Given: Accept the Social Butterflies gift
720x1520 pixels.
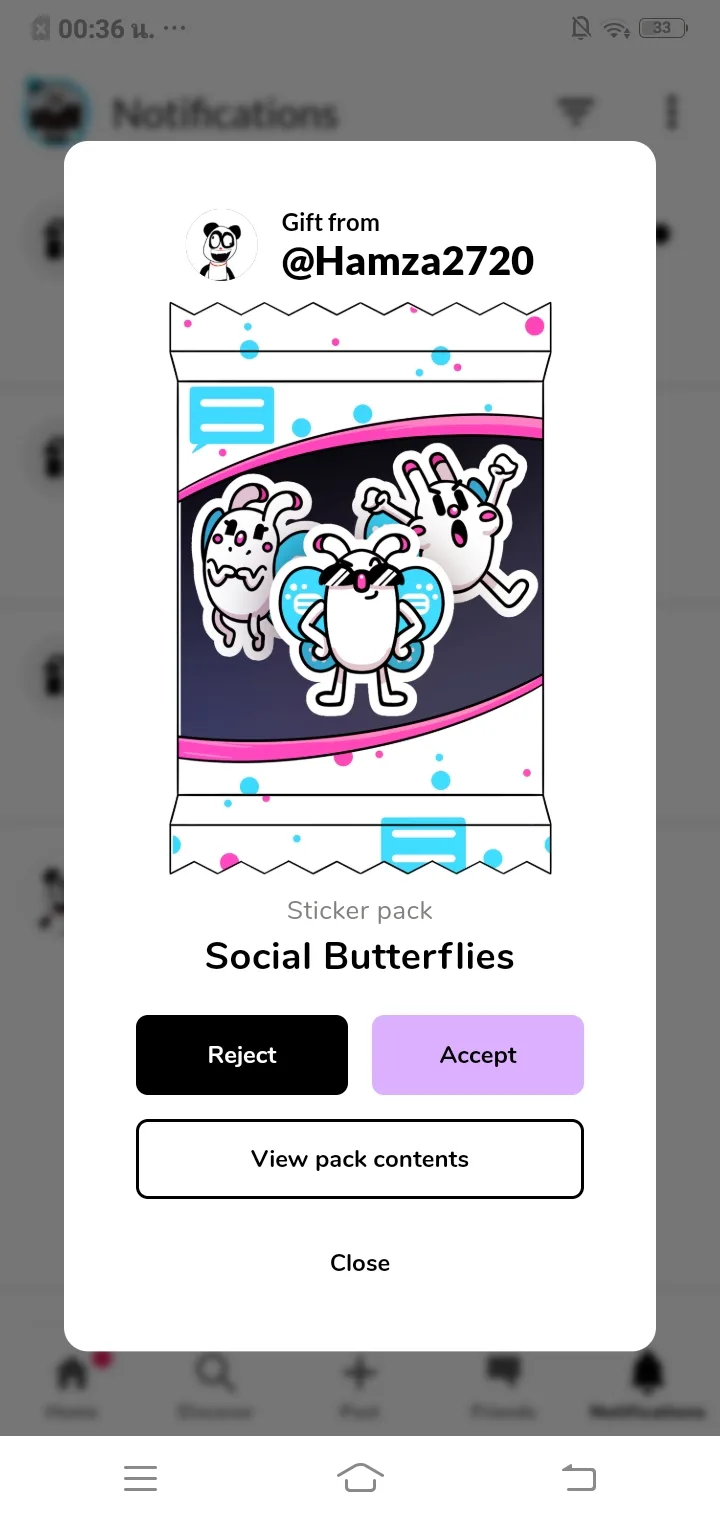Looking at the screenshot, I should pyautogui.click(x=478, y=1055).
